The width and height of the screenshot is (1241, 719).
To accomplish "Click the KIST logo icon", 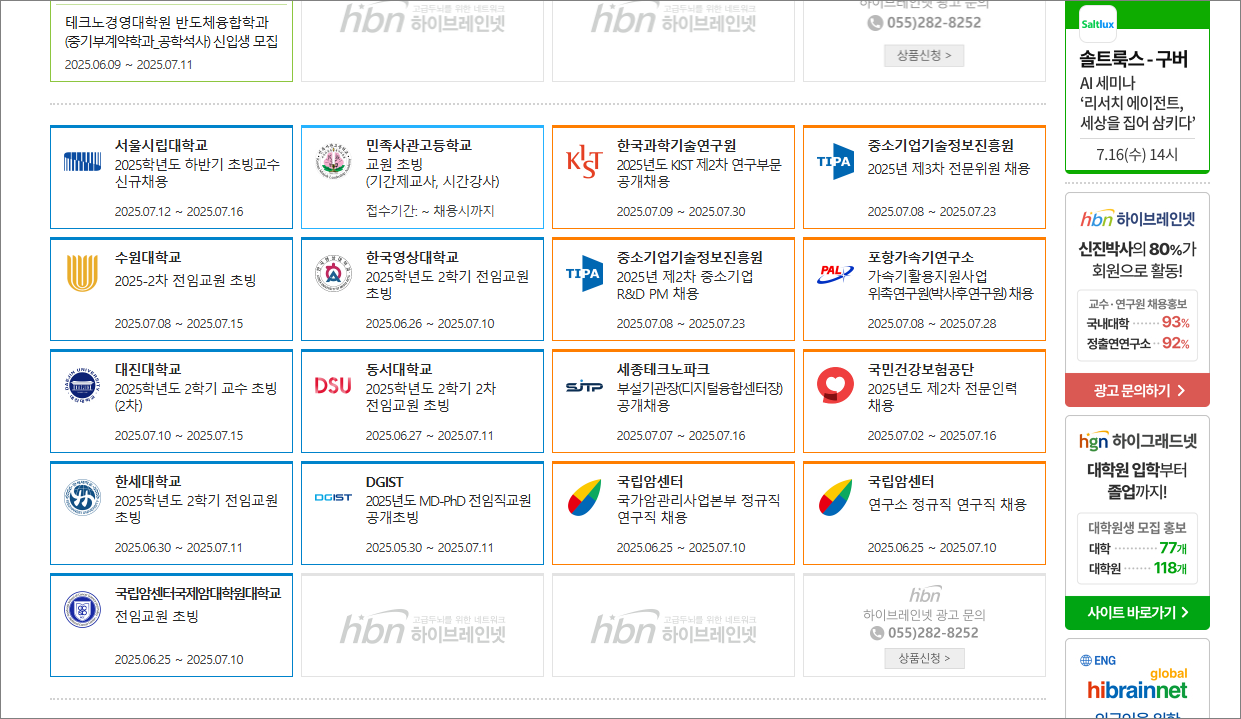I will point(584,161).
